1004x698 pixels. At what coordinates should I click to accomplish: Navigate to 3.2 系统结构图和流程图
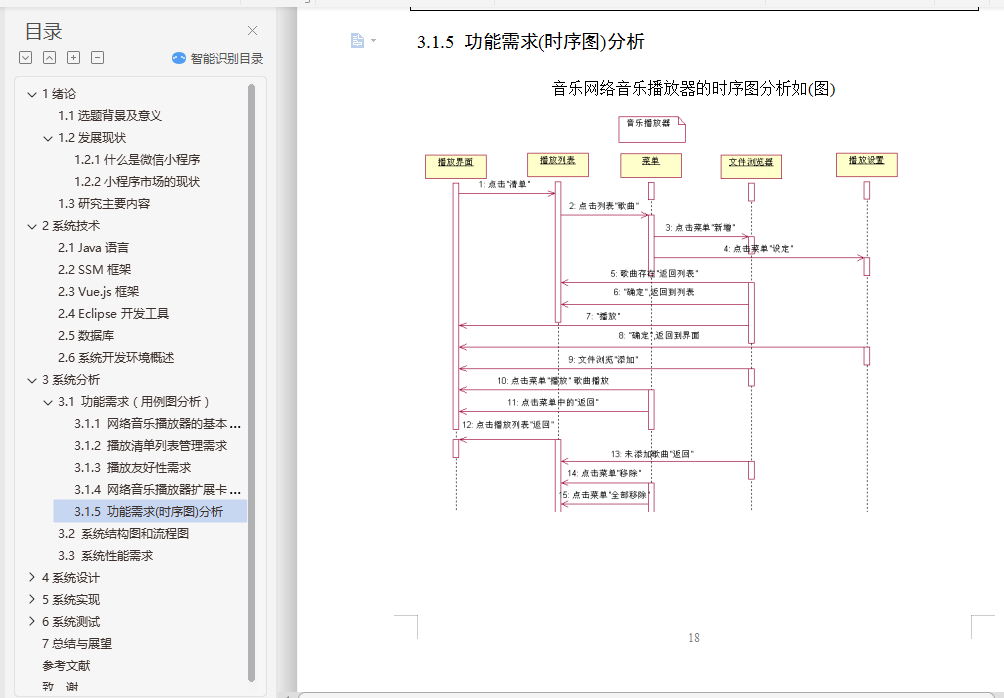(x=124, y=533)
